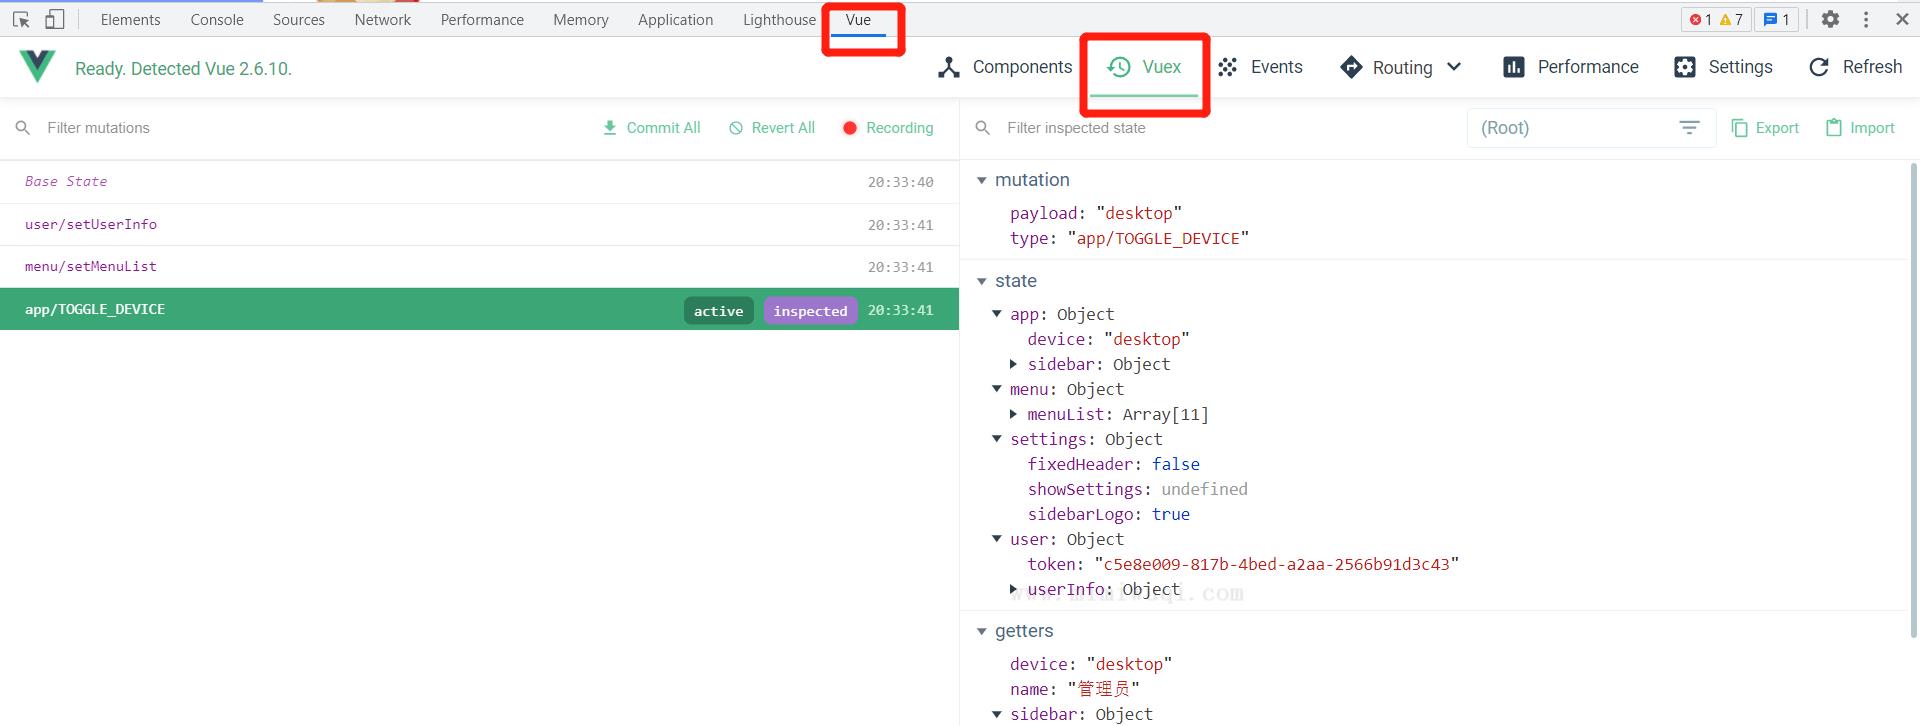Click the inspected badge on app/TOGGLE_DEVICE
1920x726 pixels.
point(810,311)
